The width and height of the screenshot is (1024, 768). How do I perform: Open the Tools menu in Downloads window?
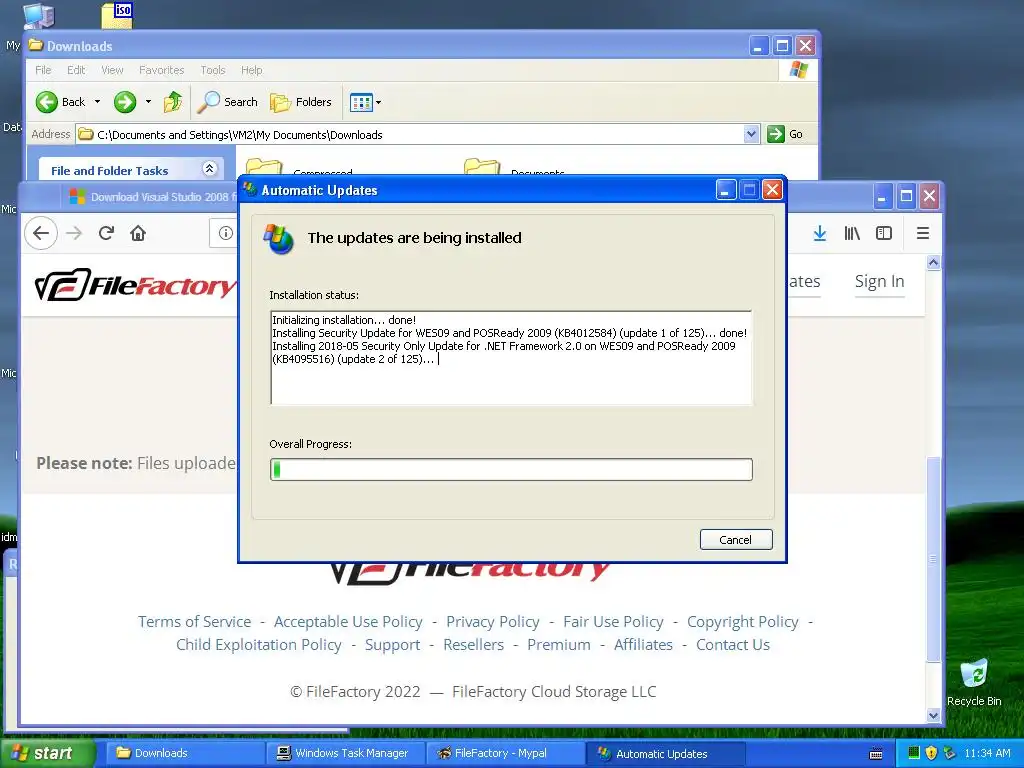(x=212, y=70)
